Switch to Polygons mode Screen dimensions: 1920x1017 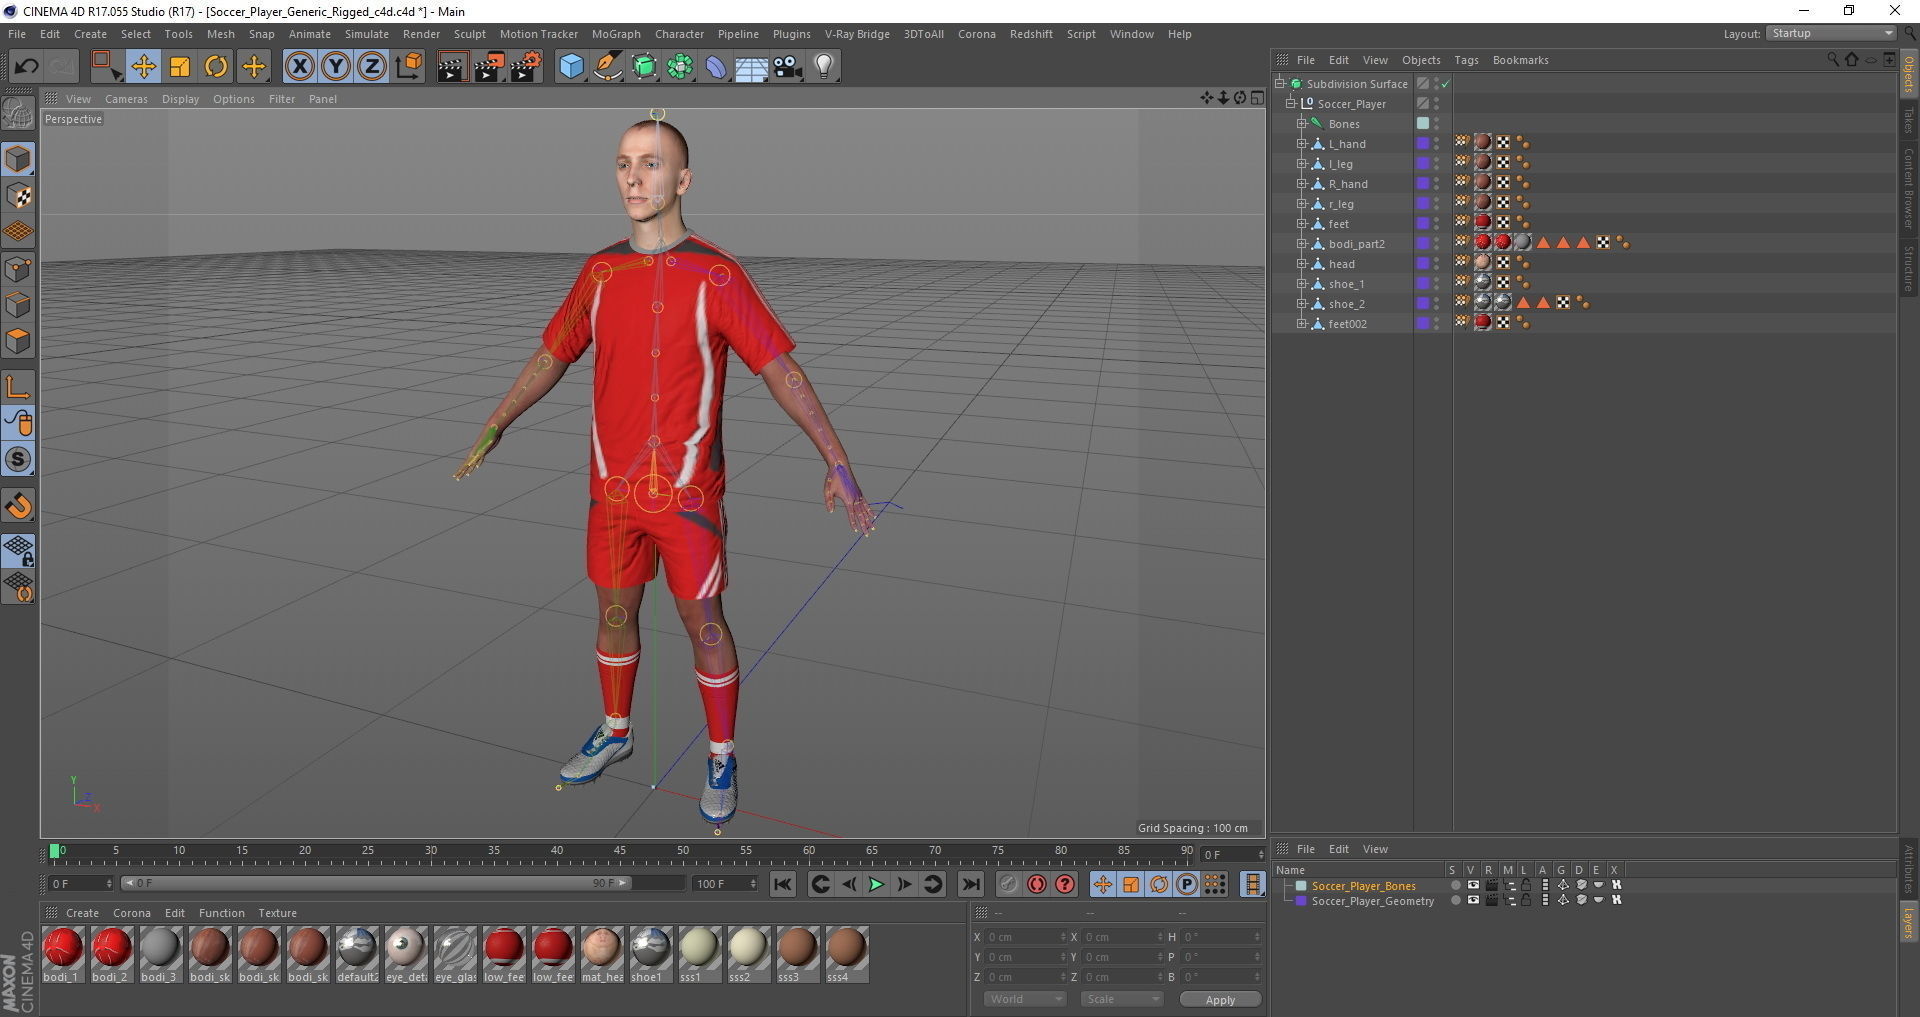point(18,341)
